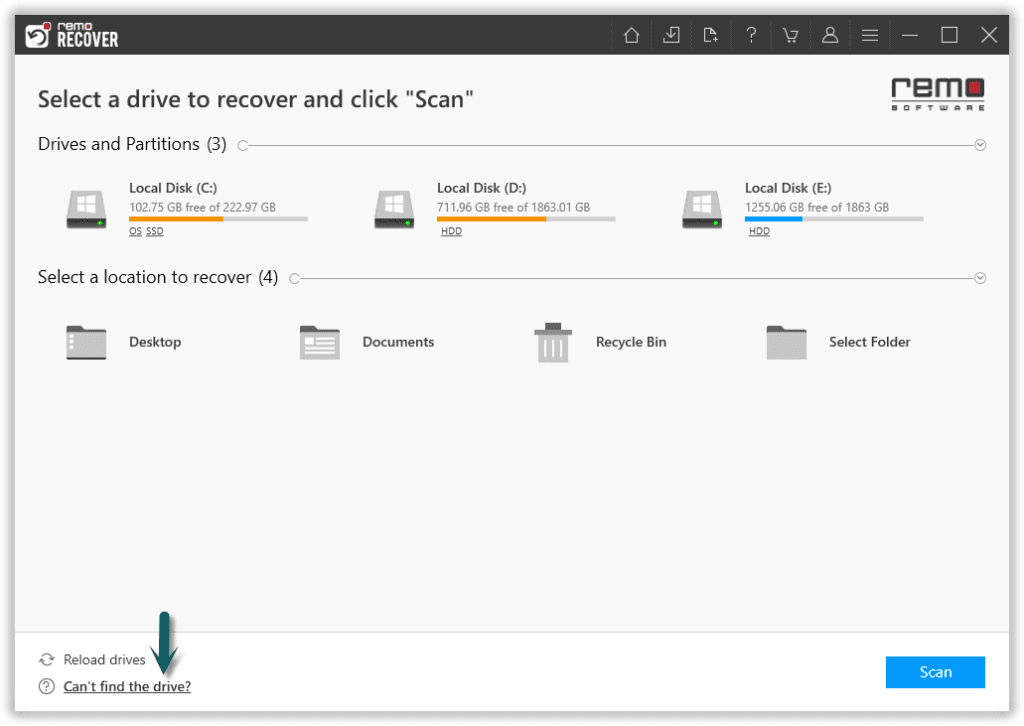Open Help via the question mark icon
Image resolution: width=1024 pixels, height=726 pixels.
[x=751, y=34]
